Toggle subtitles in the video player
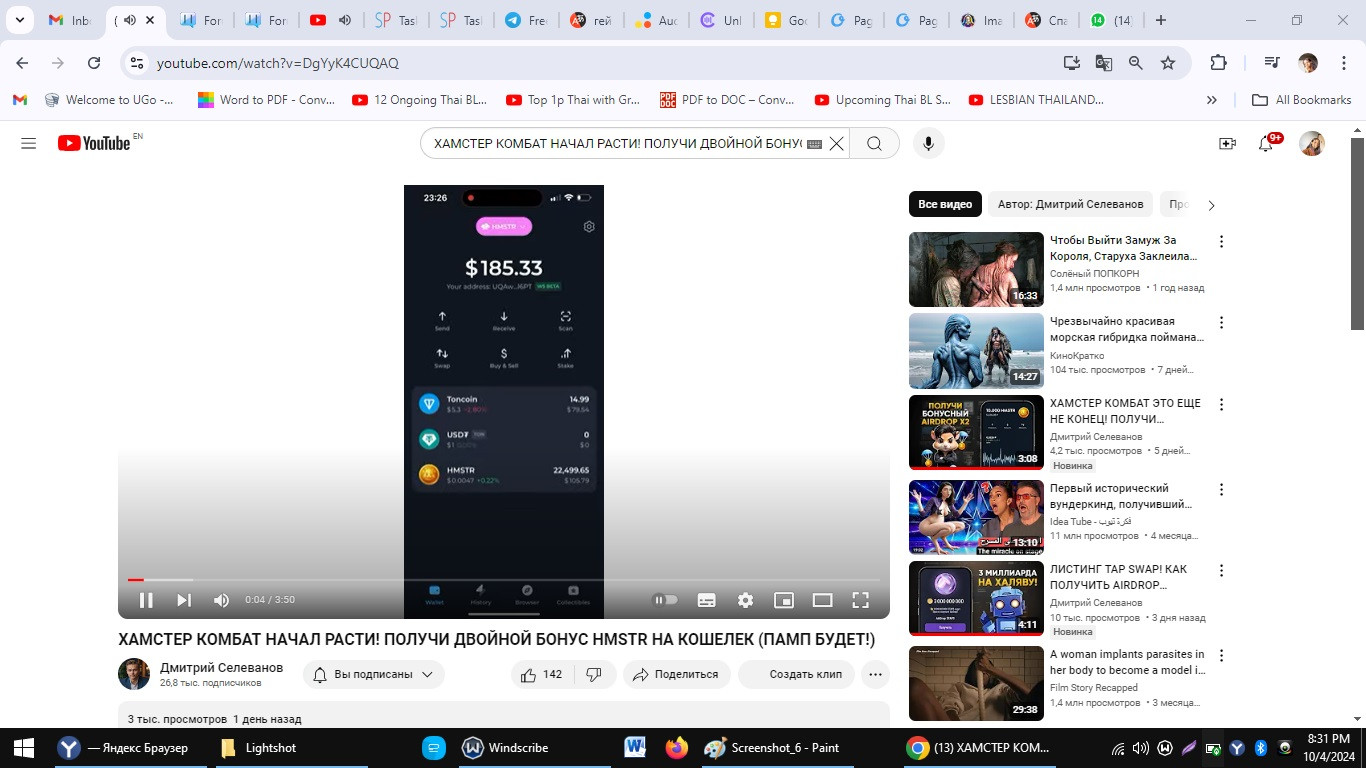The image size is (1366, 768). [706, 600]
